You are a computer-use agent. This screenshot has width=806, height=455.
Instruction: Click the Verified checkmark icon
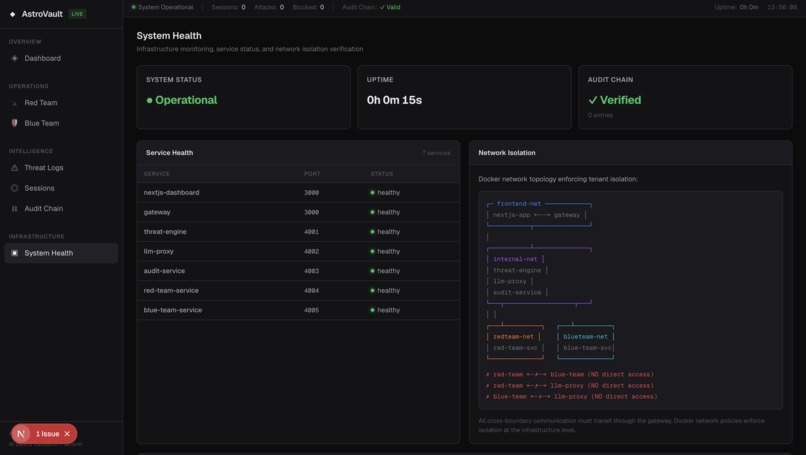click(x=593, y=100)
